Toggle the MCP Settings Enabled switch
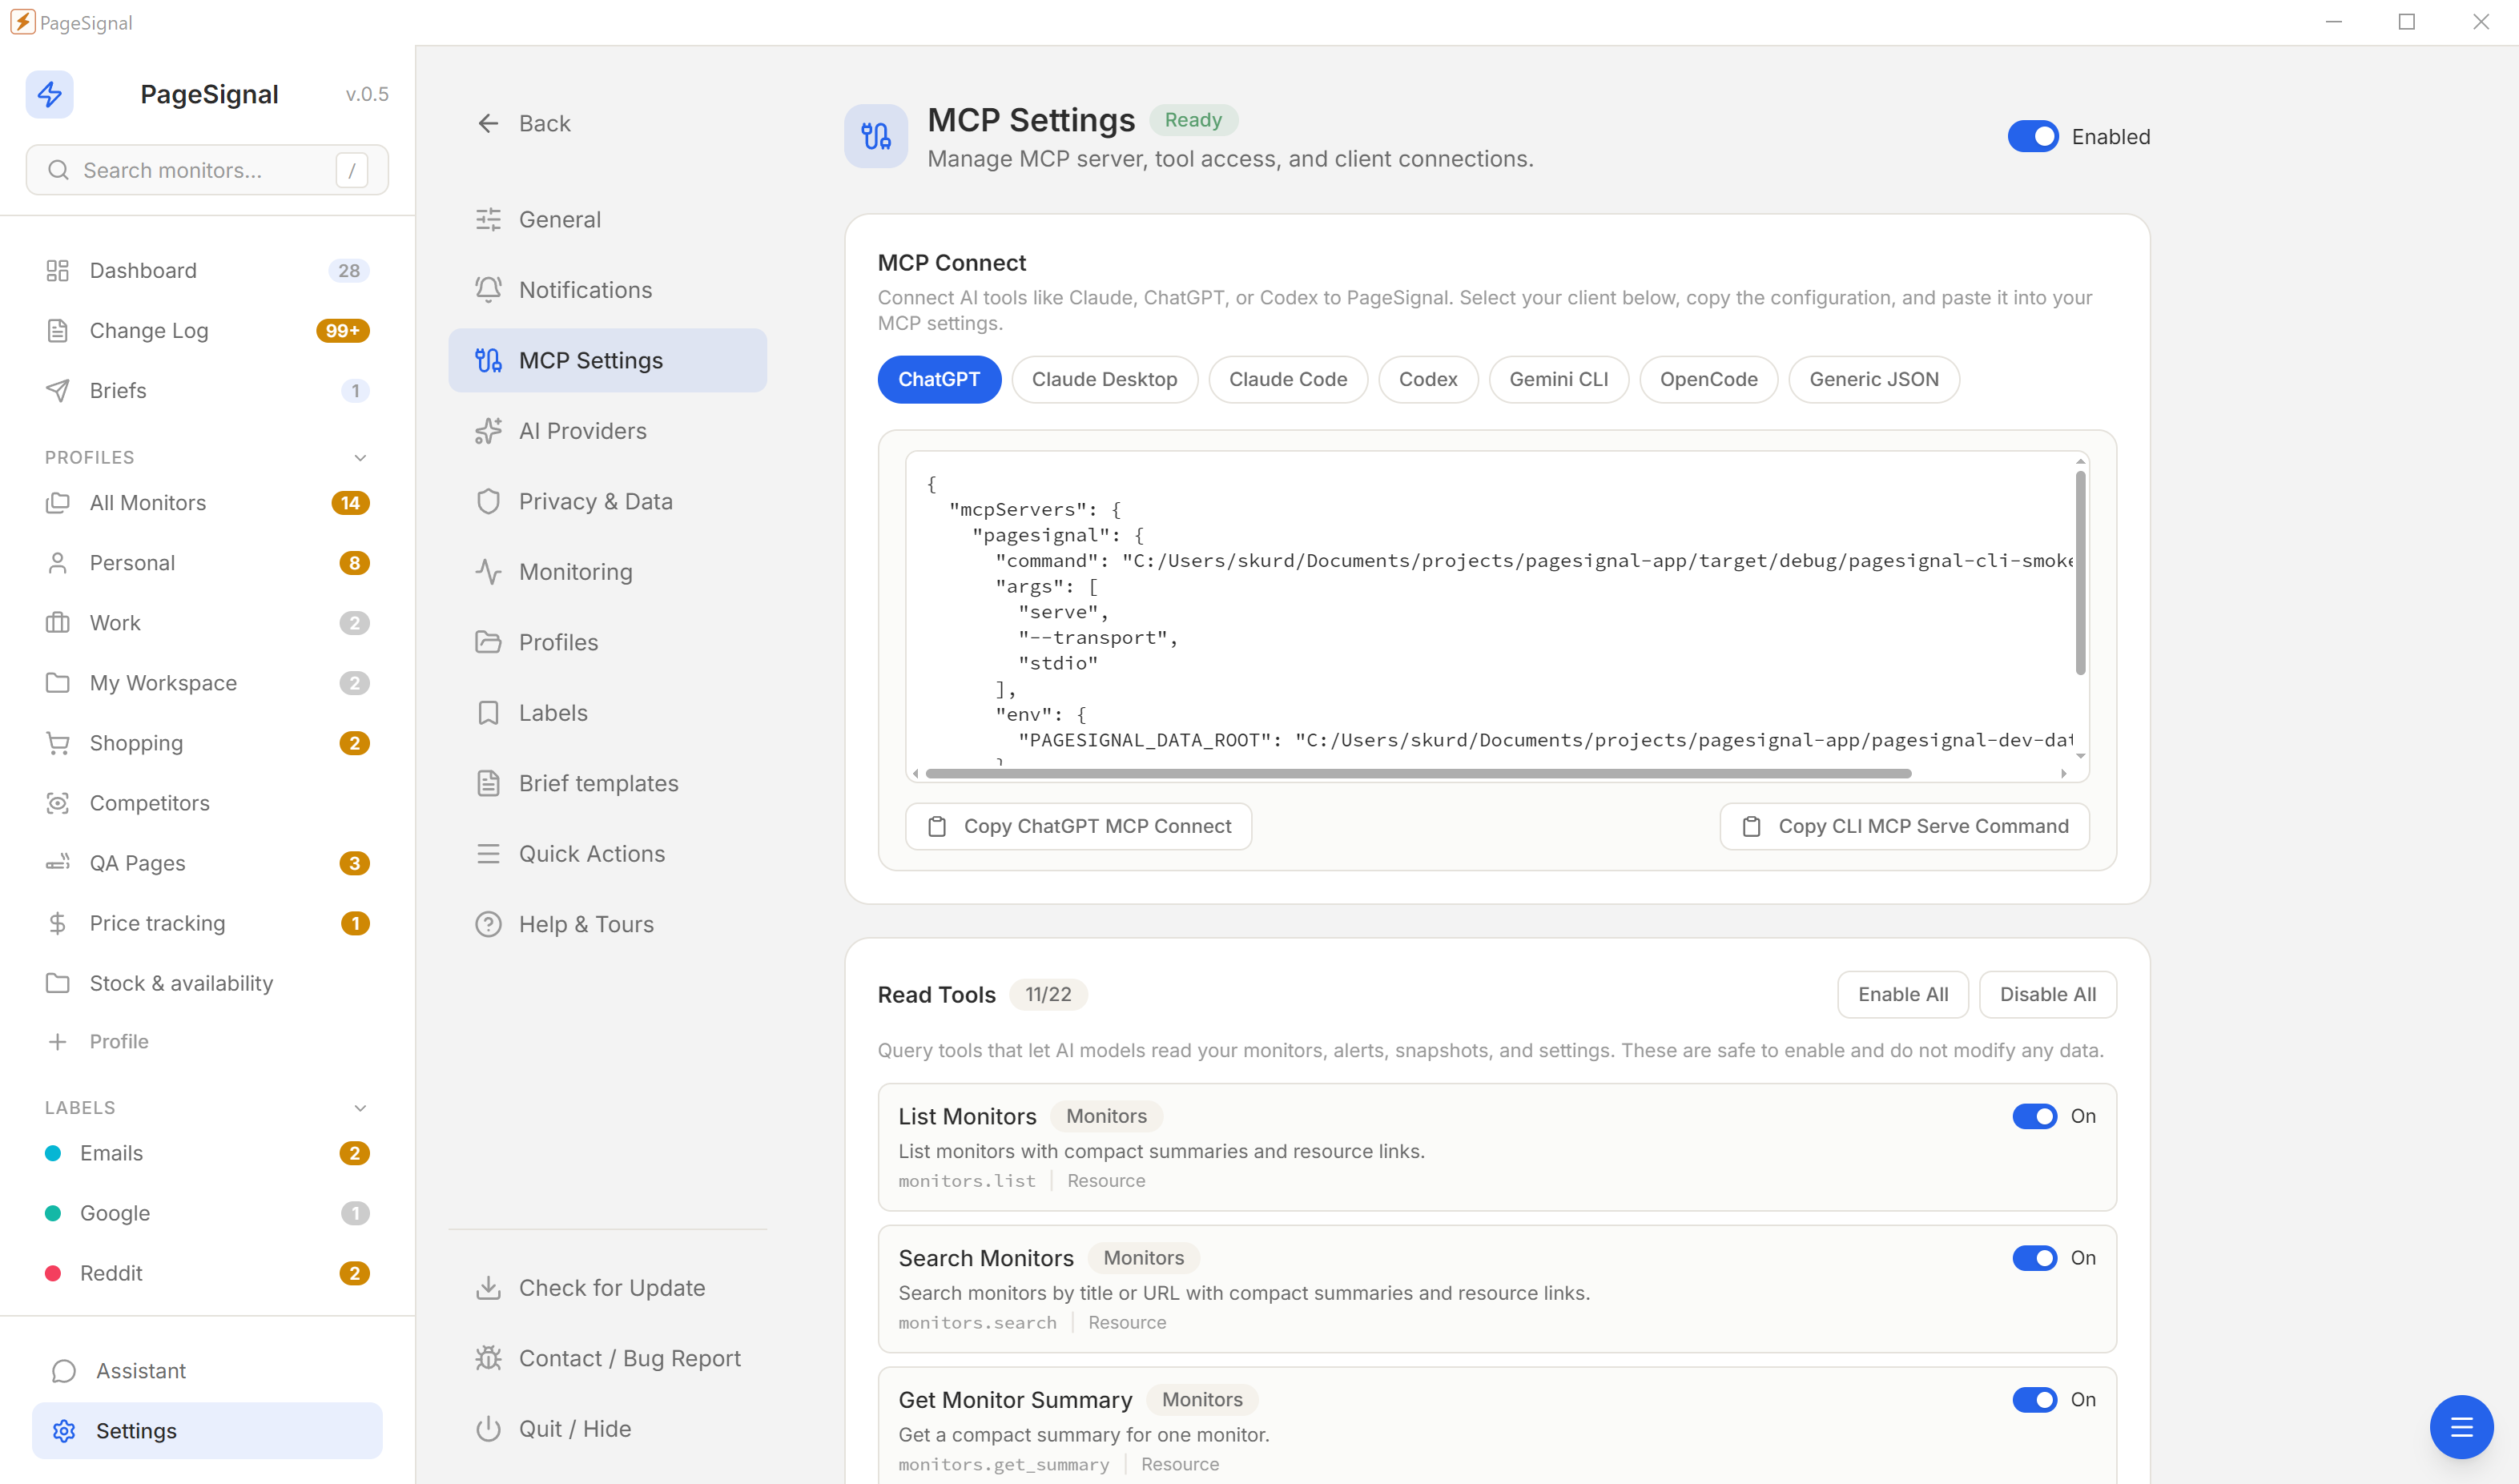This screenshot has height=1484, width=2519. (2032, 136)
